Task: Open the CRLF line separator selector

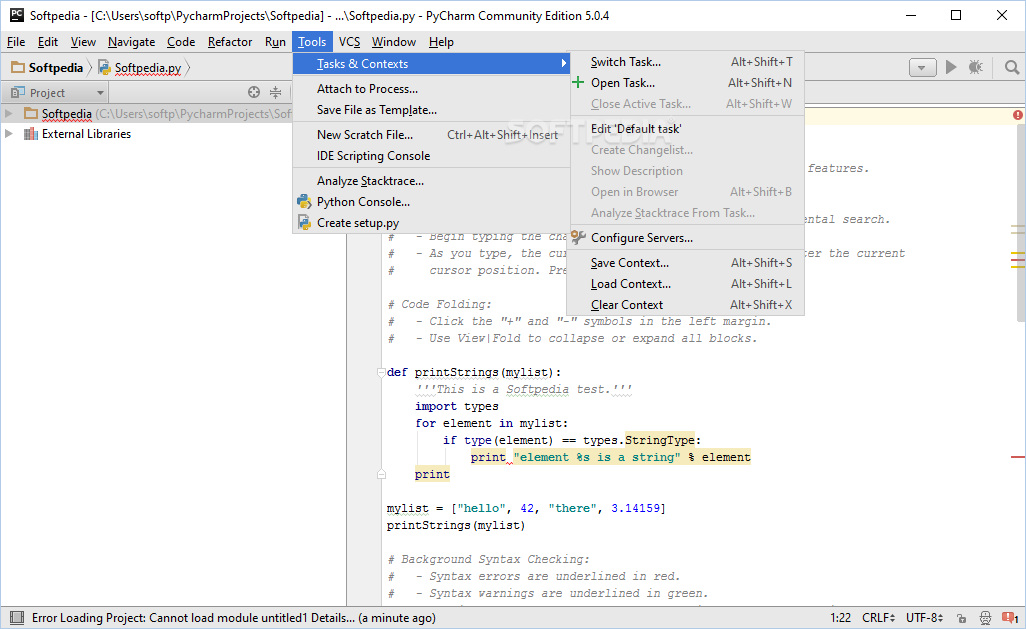Action: pyautogui.click(x=878, y=618)
